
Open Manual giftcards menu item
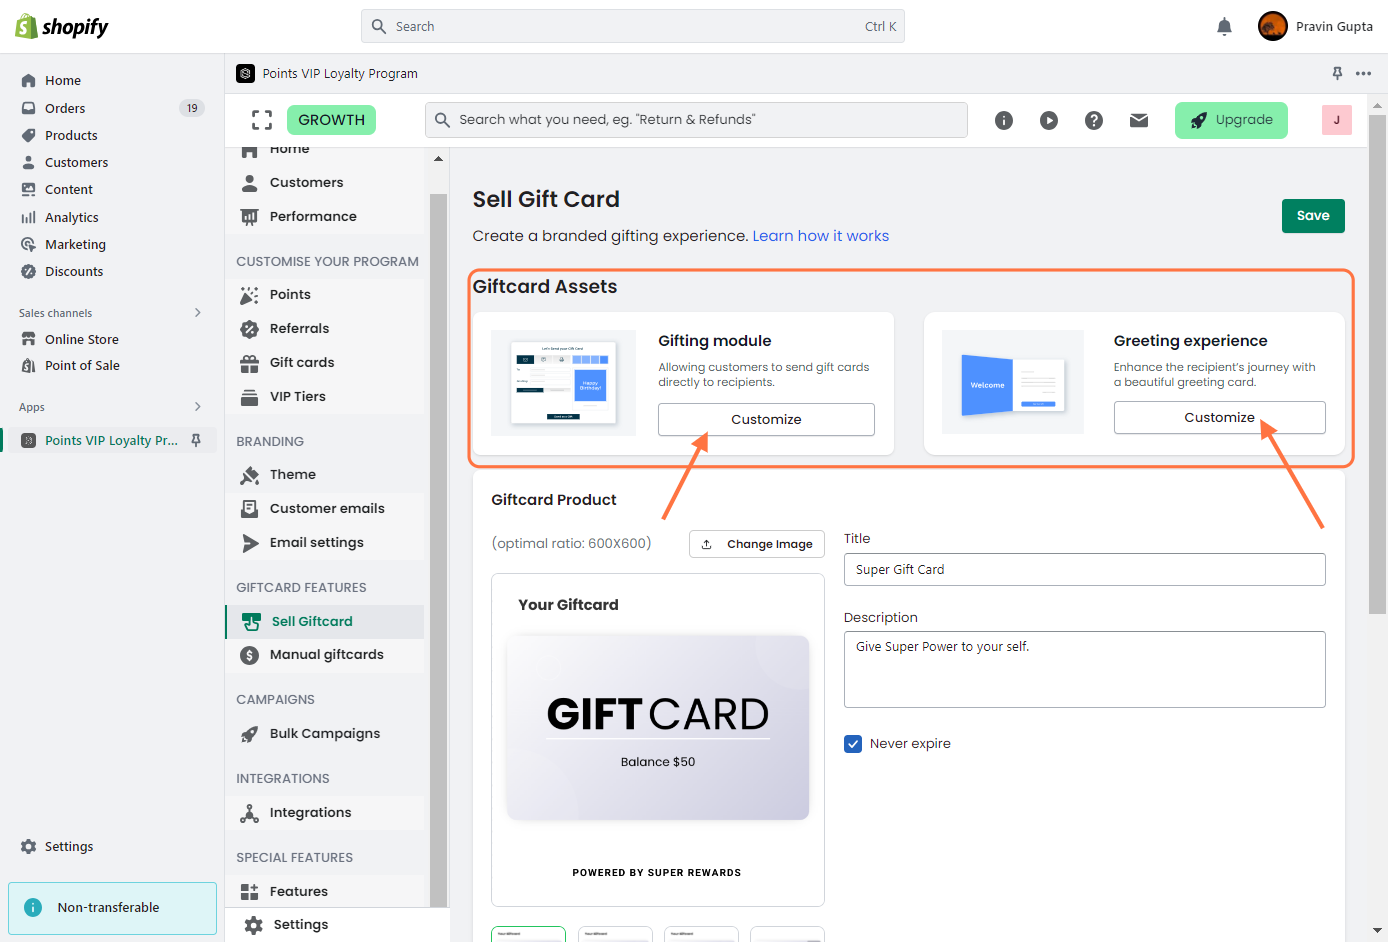(x=326, y=655)
